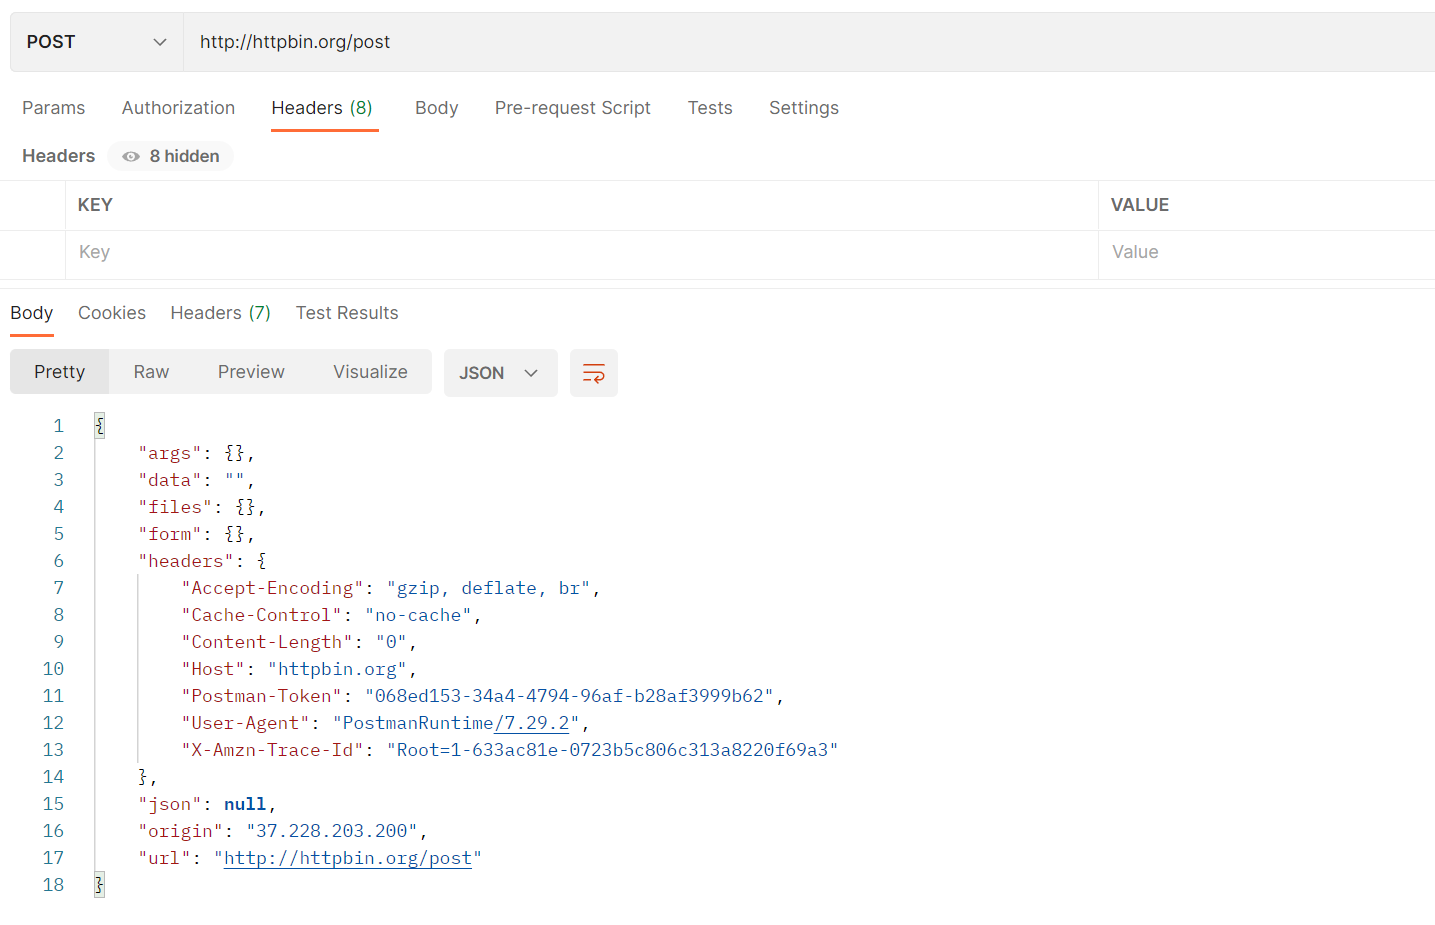Select the request Headers (8) tab
1435x925 pixels.
pos(322,108)
